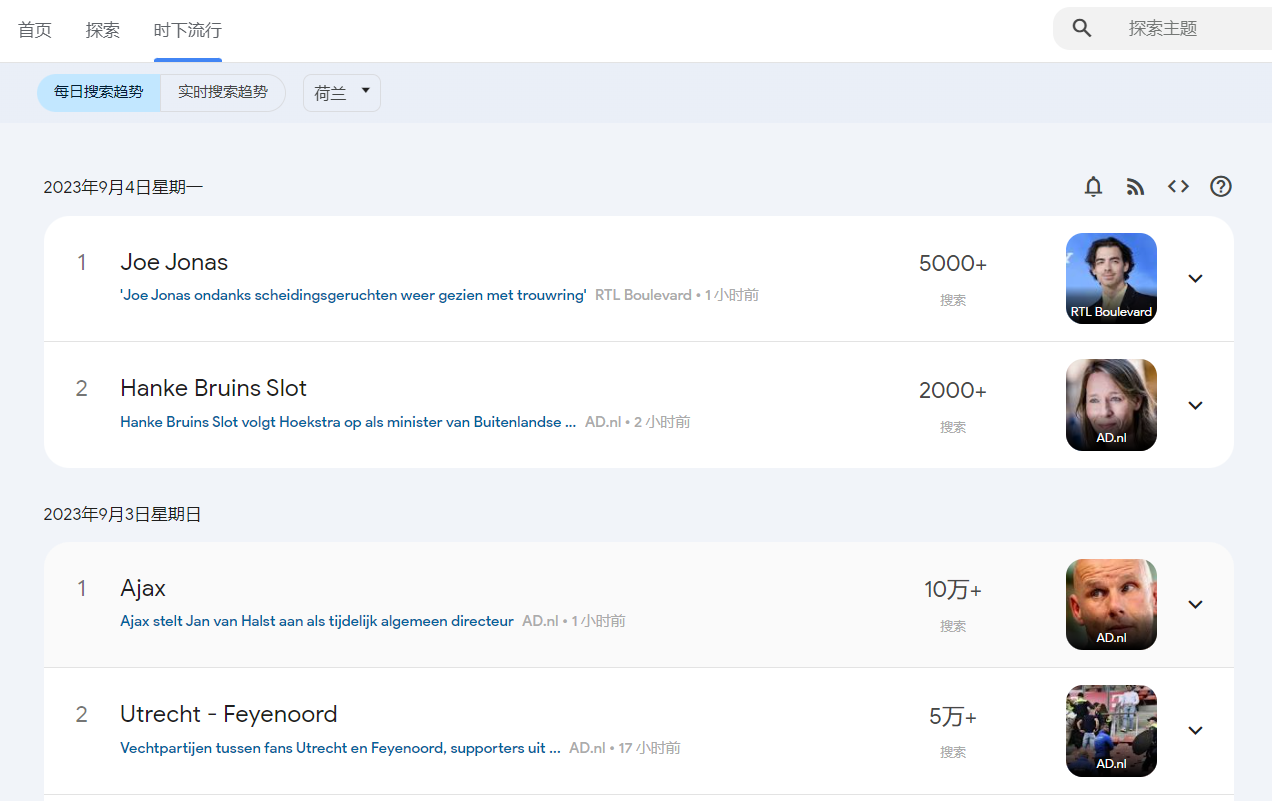Go to the 首页 tab
The image size is (1272, 801).
[35, 30]
